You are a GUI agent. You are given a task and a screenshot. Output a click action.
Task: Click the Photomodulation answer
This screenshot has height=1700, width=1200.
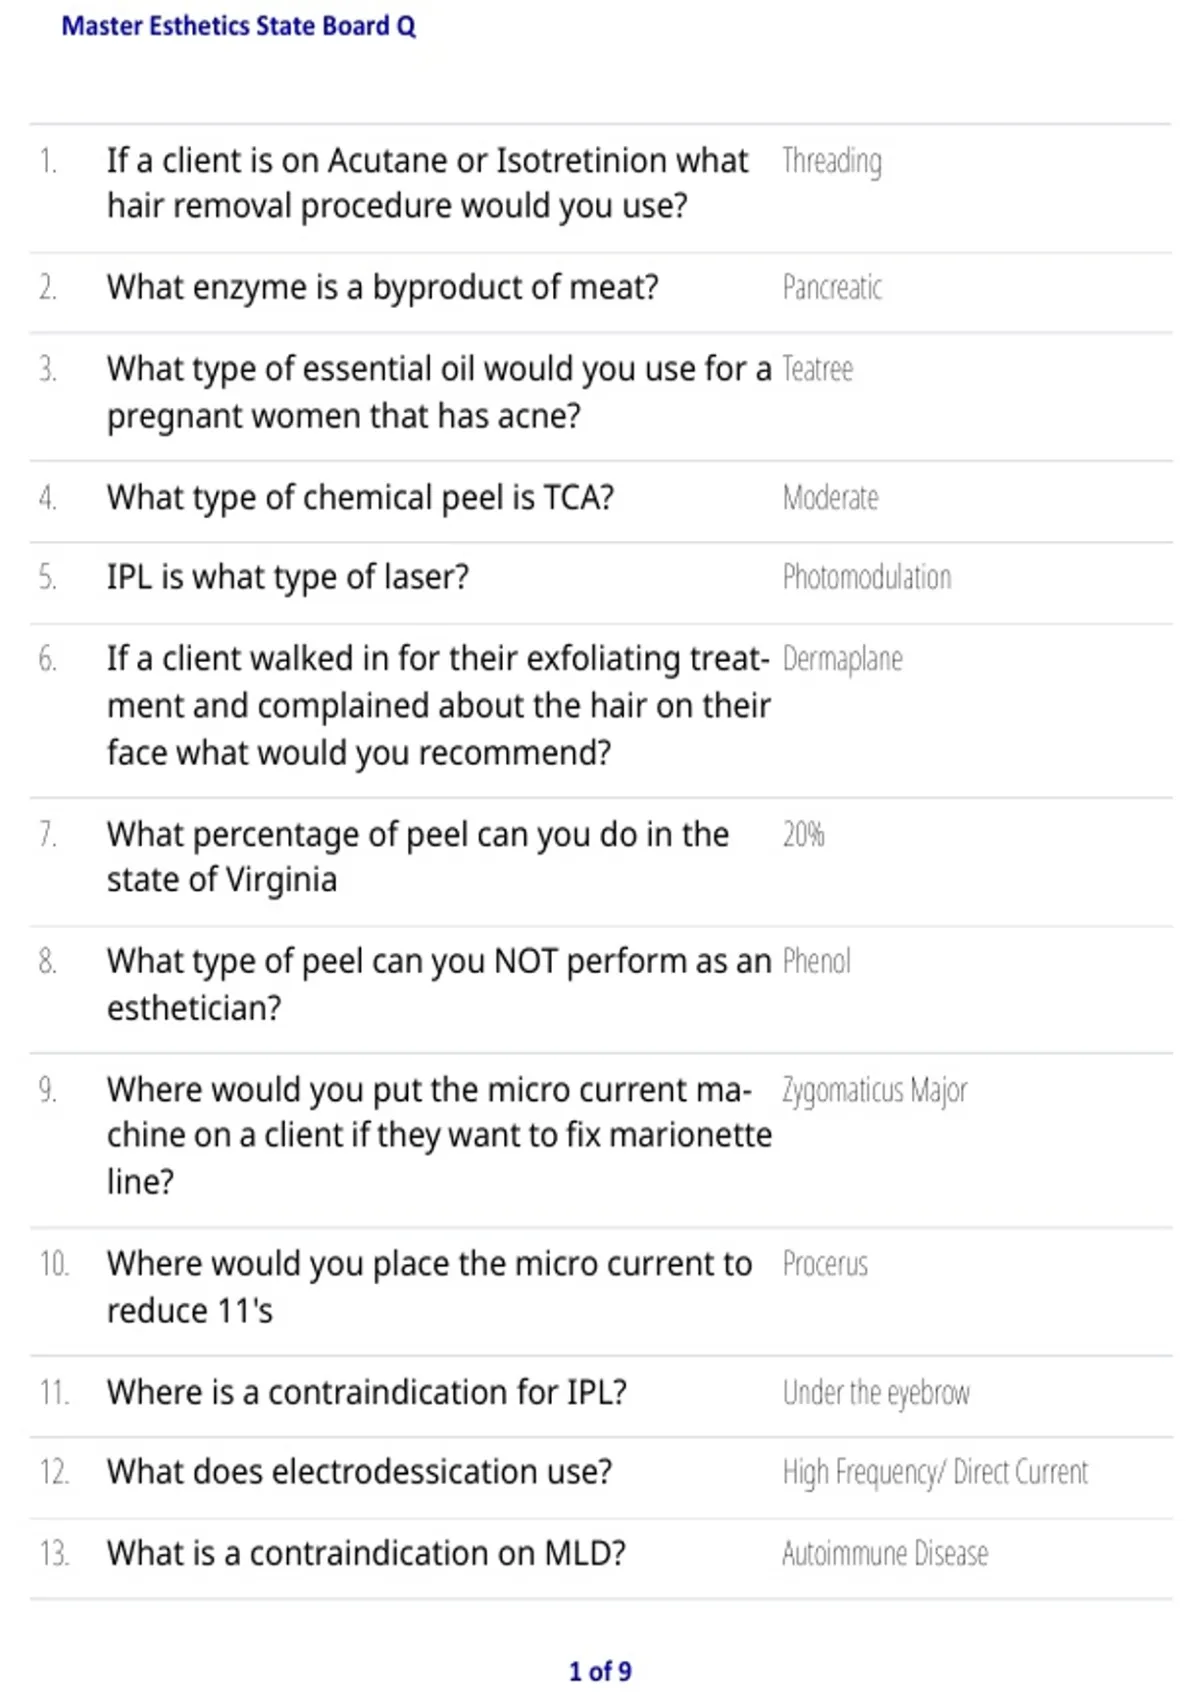(x=867, y=577)
